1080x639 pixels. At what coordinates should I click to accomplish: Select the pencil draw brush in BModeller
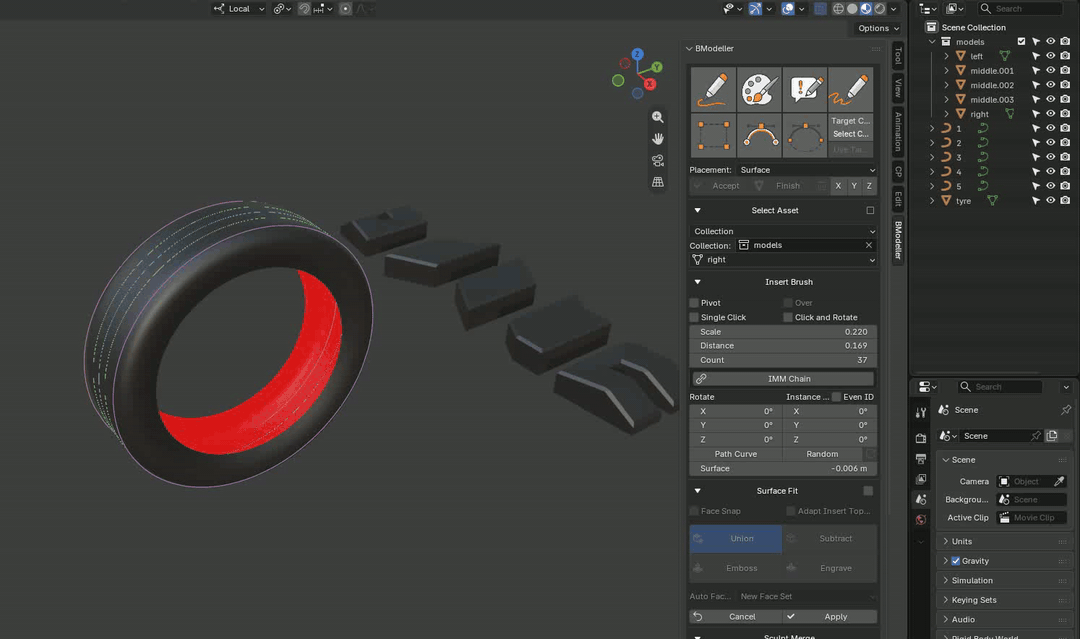pyautogui.click(x=713, y=90)
